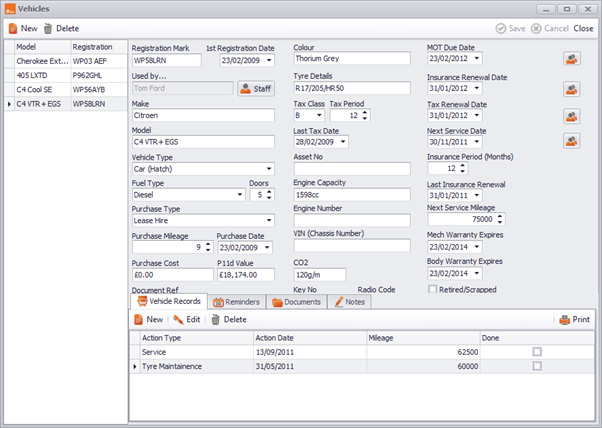Click the reminder icon beside Next Service Date
Image resolution: width=602 pixels, height=428 pixels.
pyautogui.click(x=572, y=141)
